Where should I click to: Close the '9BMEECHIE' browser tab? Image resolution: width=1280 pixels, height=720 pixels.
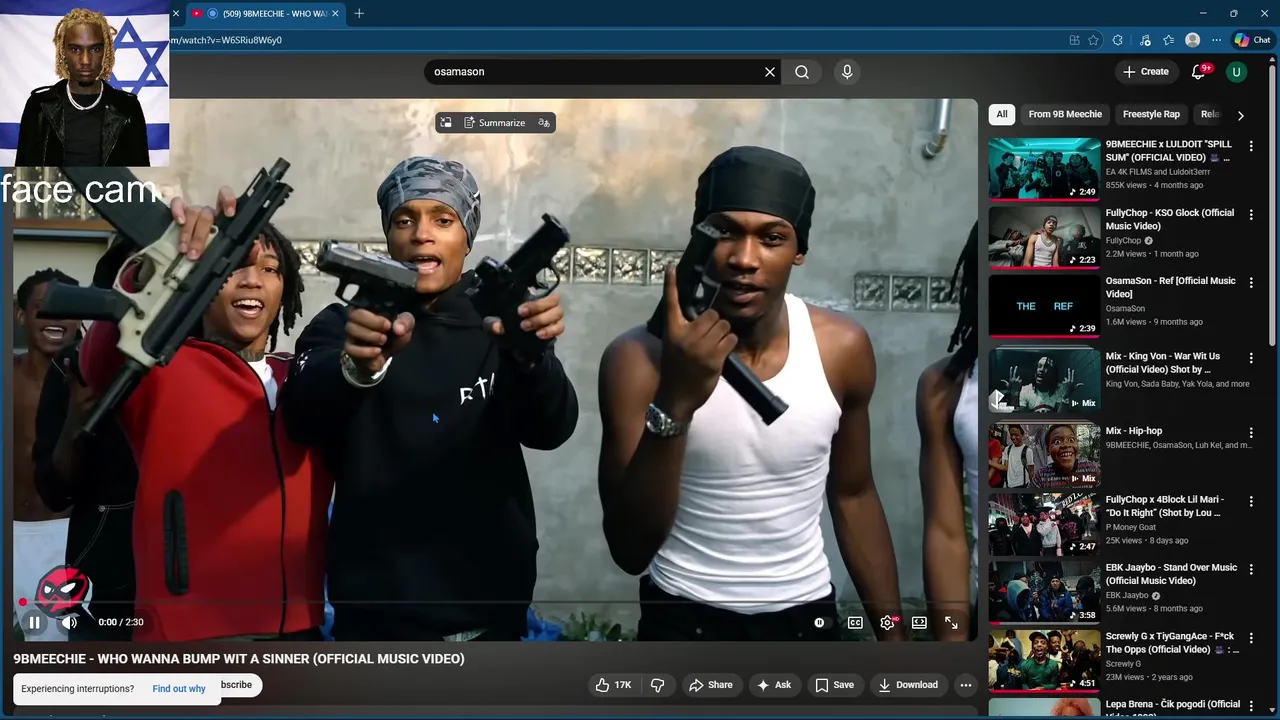(335, 13)
